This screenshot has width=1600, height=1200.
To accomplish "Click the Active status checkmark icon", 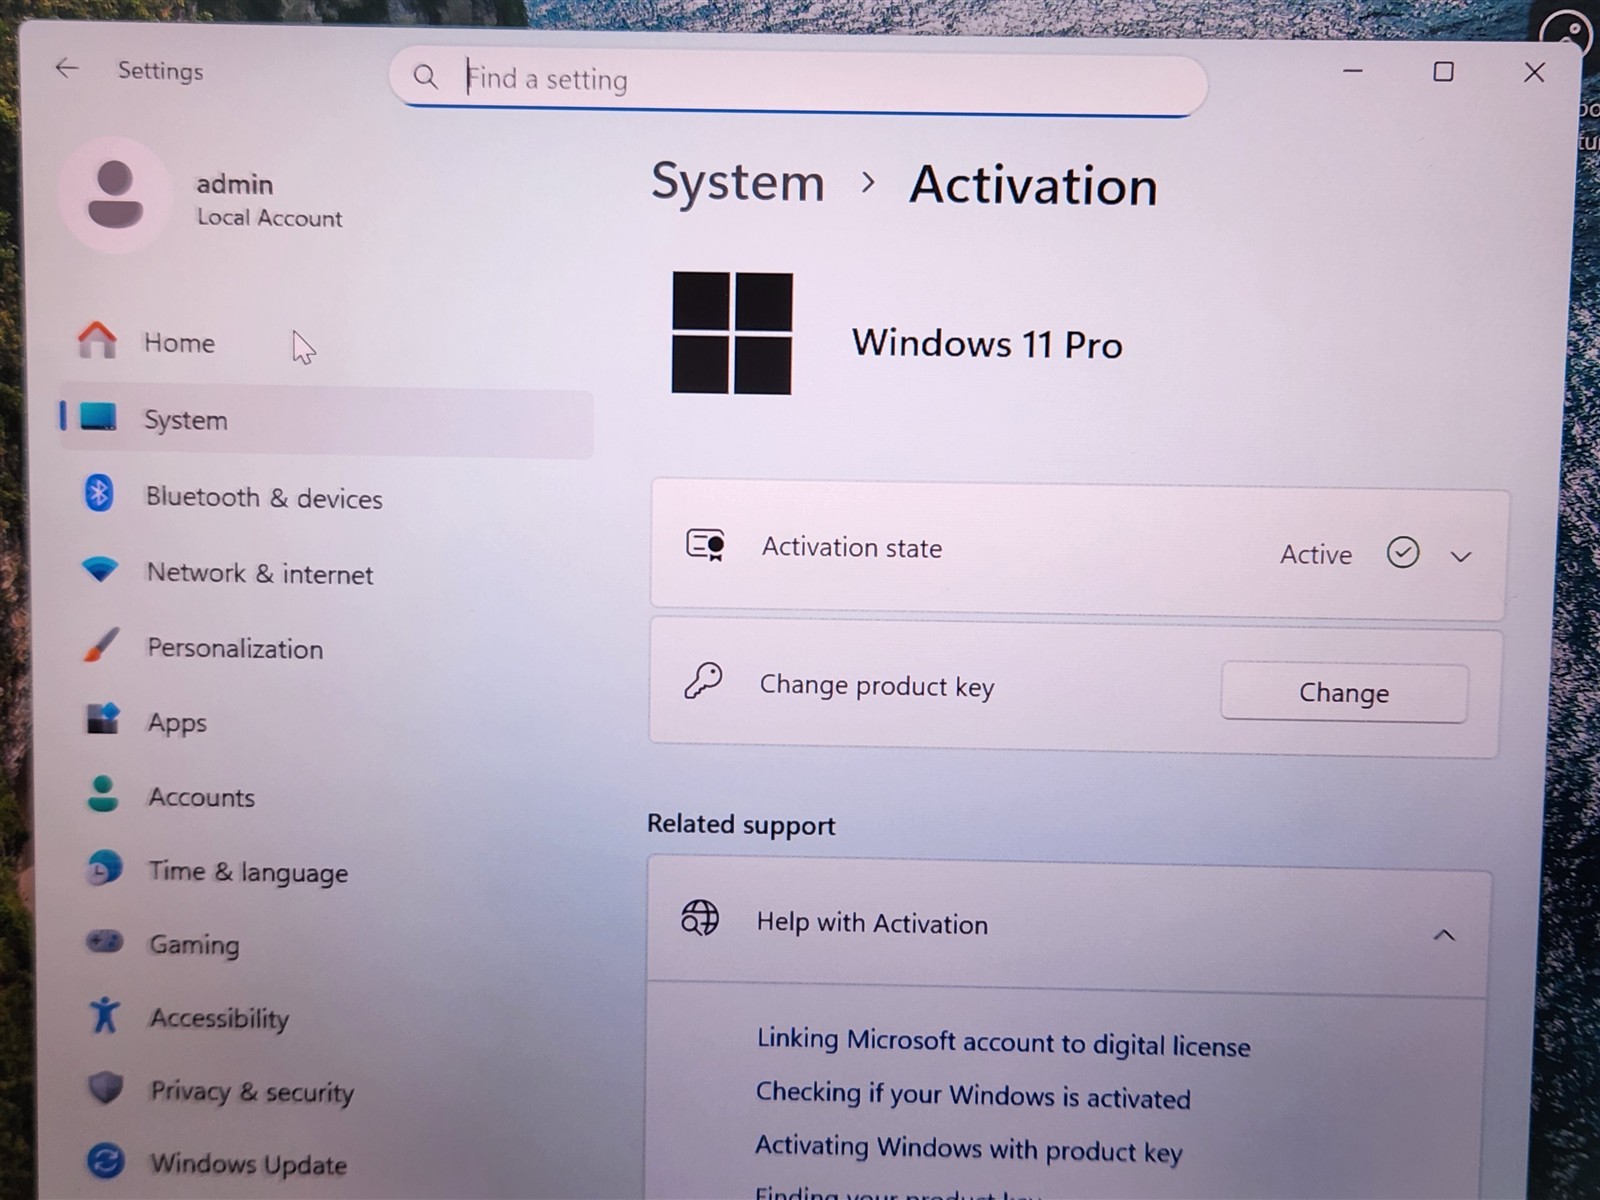I will tap(1403, 552).
